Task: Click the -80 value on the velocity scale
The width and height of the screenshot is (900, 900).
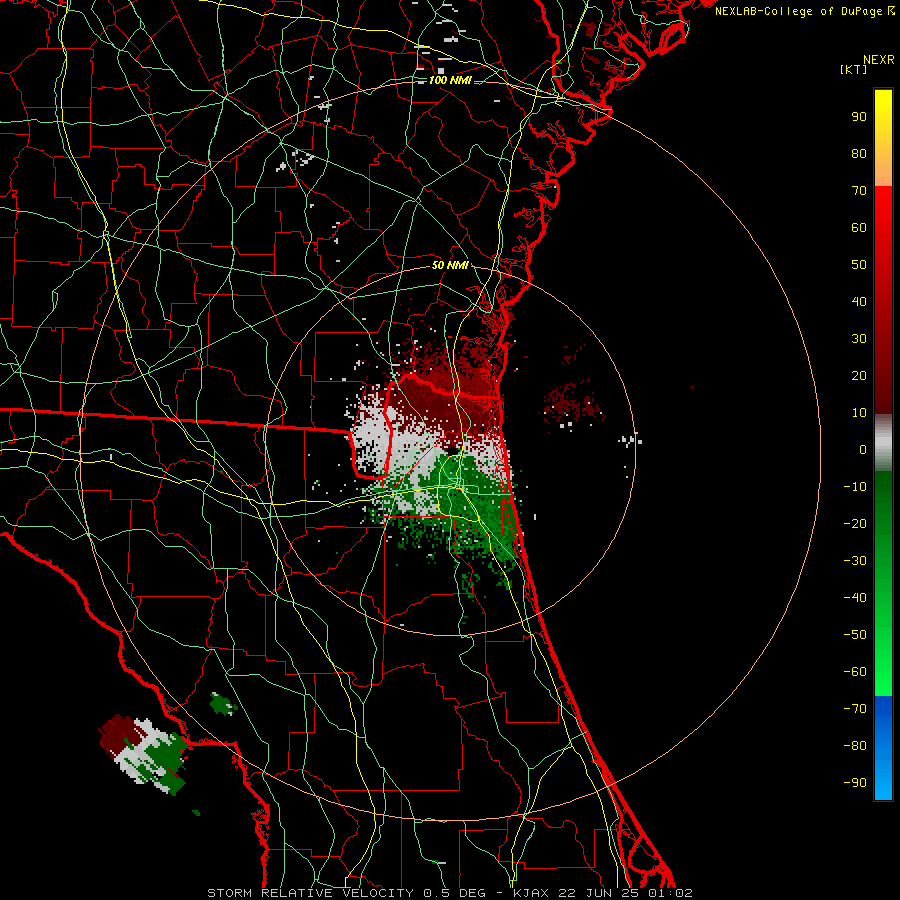Action: point(855,746)
